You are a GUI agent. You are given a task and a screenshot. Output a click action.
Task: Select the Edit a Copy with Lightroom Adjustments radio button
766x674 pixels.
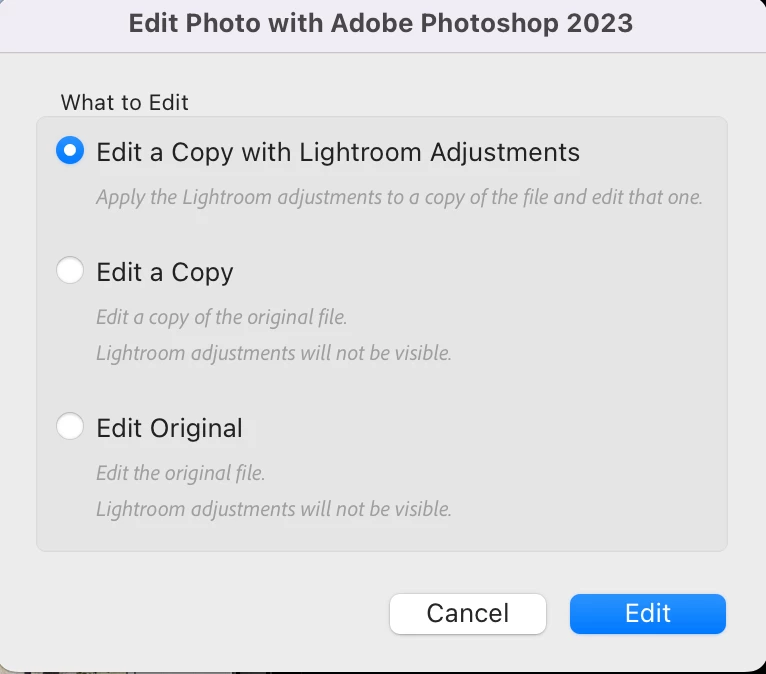[x=70, y=152]
